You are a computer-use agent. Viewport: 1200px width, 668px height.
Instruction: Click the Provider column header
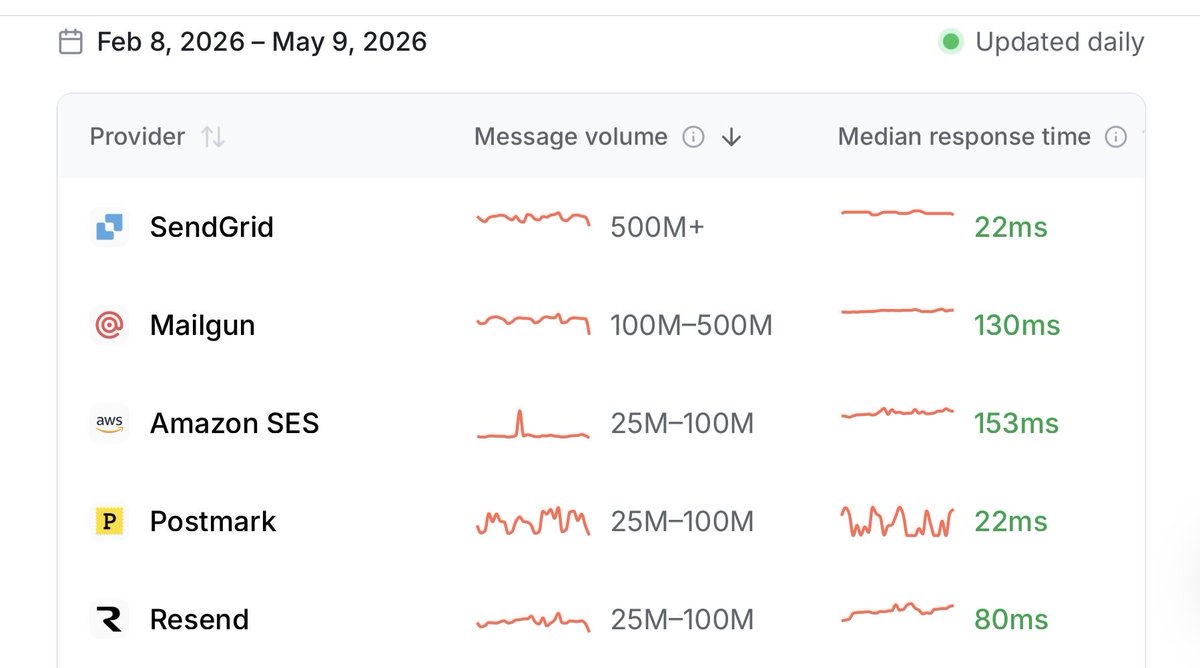pos(137,137)
